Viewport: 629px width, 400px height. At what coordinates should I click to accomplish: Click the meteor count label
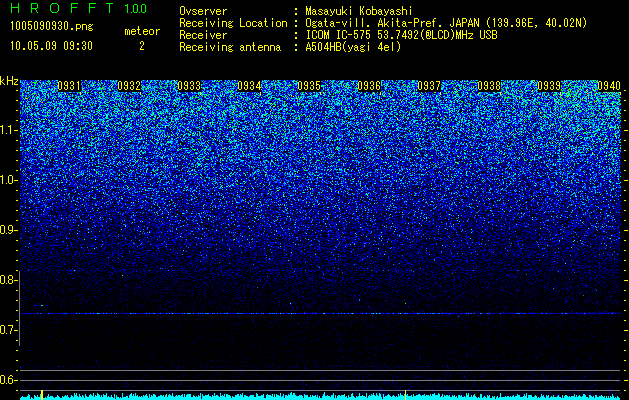(142, 31)
